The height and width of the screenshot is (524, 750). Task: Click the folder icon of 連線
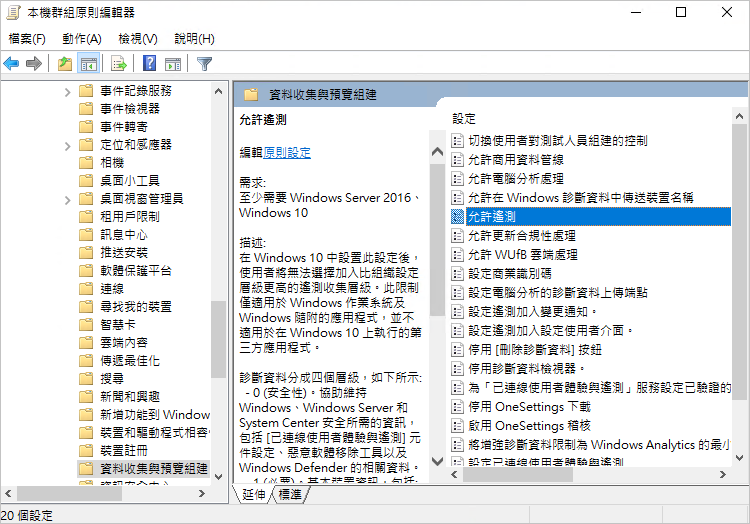tap(86, 289)
